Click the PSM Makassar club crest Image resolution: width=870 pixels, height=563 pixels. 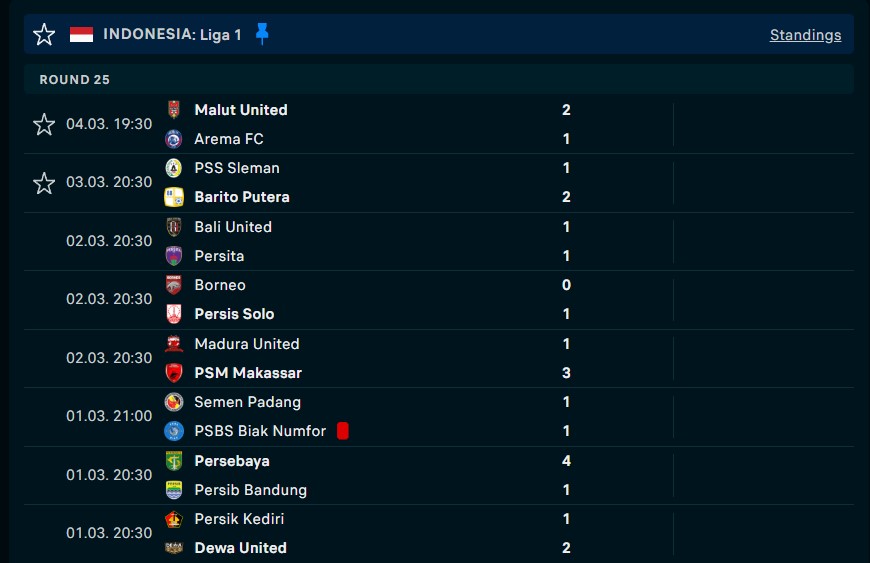click(x=174, y=373)
